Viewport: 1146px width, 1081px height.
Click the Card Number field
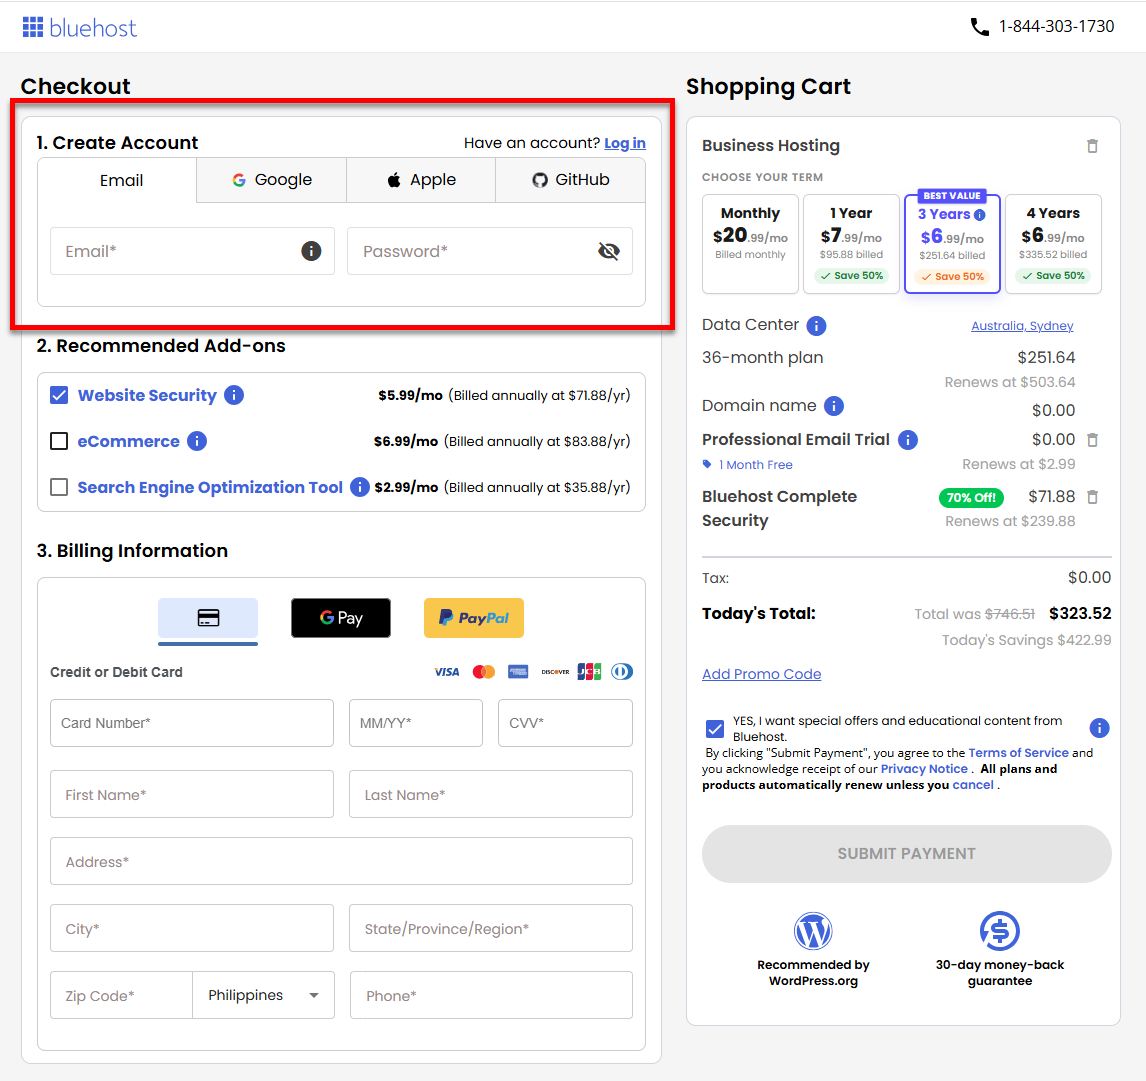(x=191, y=723)
